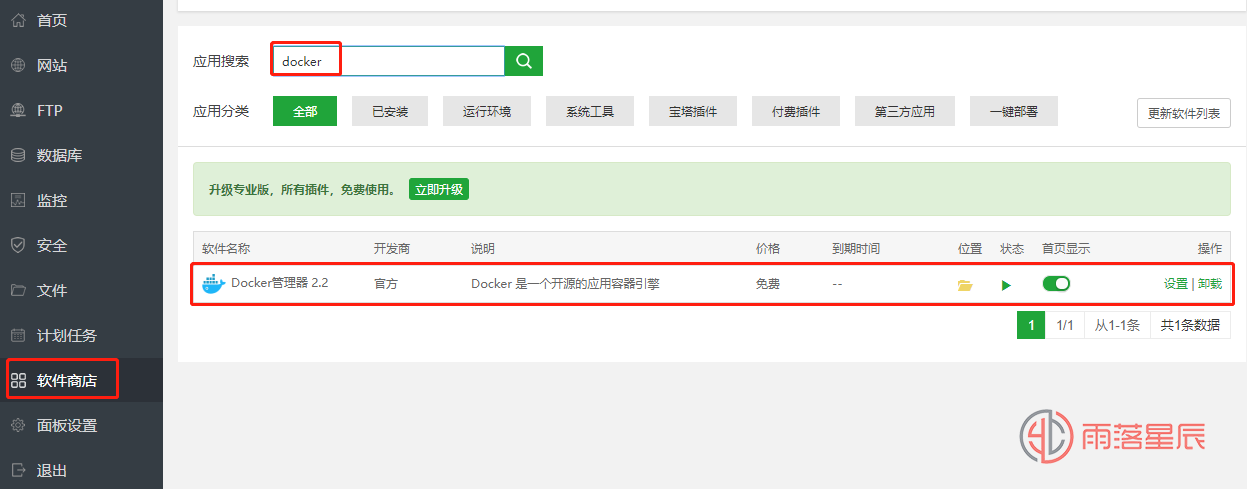Click page number 1 in pagination

[1031, 325]
